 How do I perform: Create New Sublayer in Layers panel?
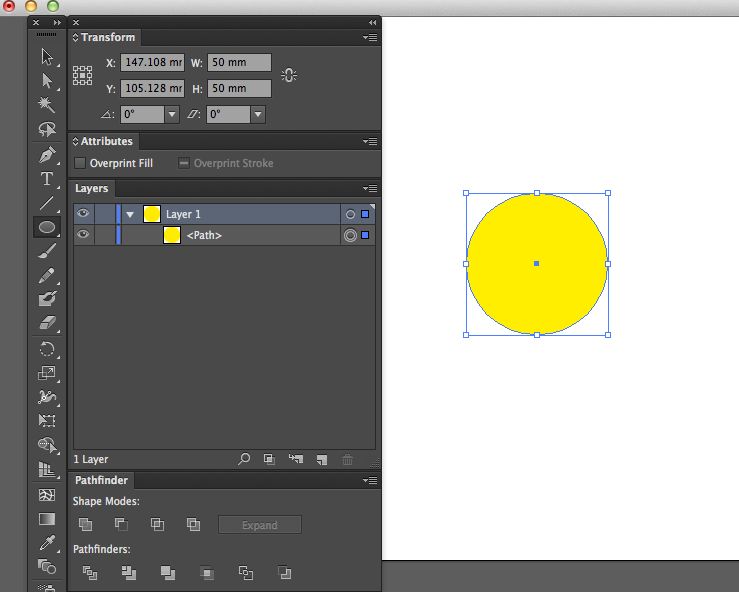pyautogui.click(x=296, y=459)
